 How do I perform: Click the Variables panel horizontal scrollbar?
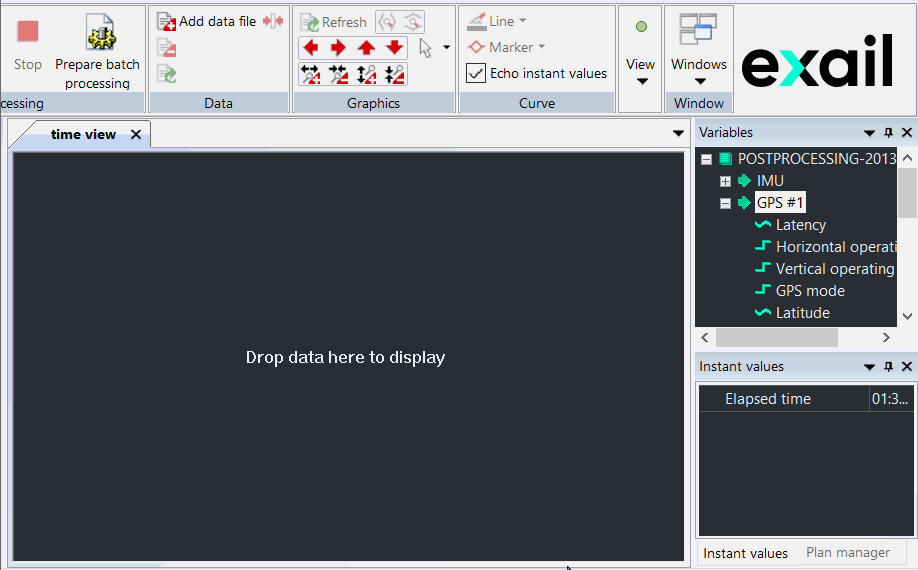pos(776,338)
